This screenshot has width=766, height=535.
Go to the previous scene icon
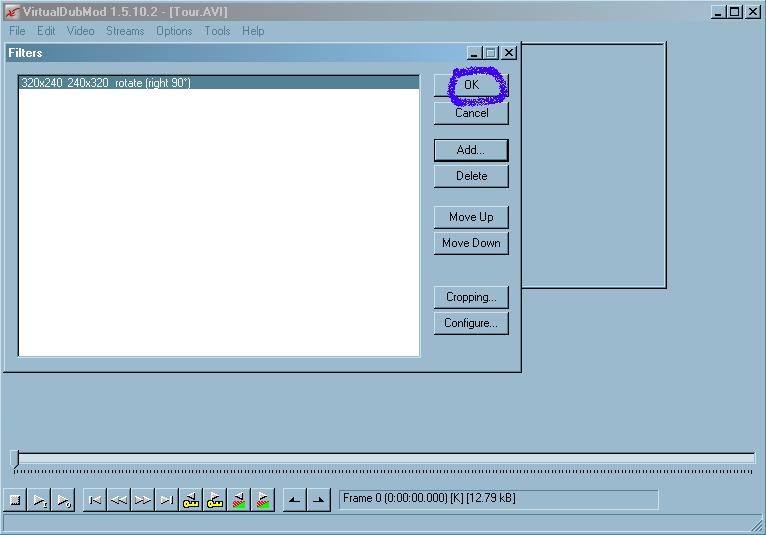click(238, 500)
